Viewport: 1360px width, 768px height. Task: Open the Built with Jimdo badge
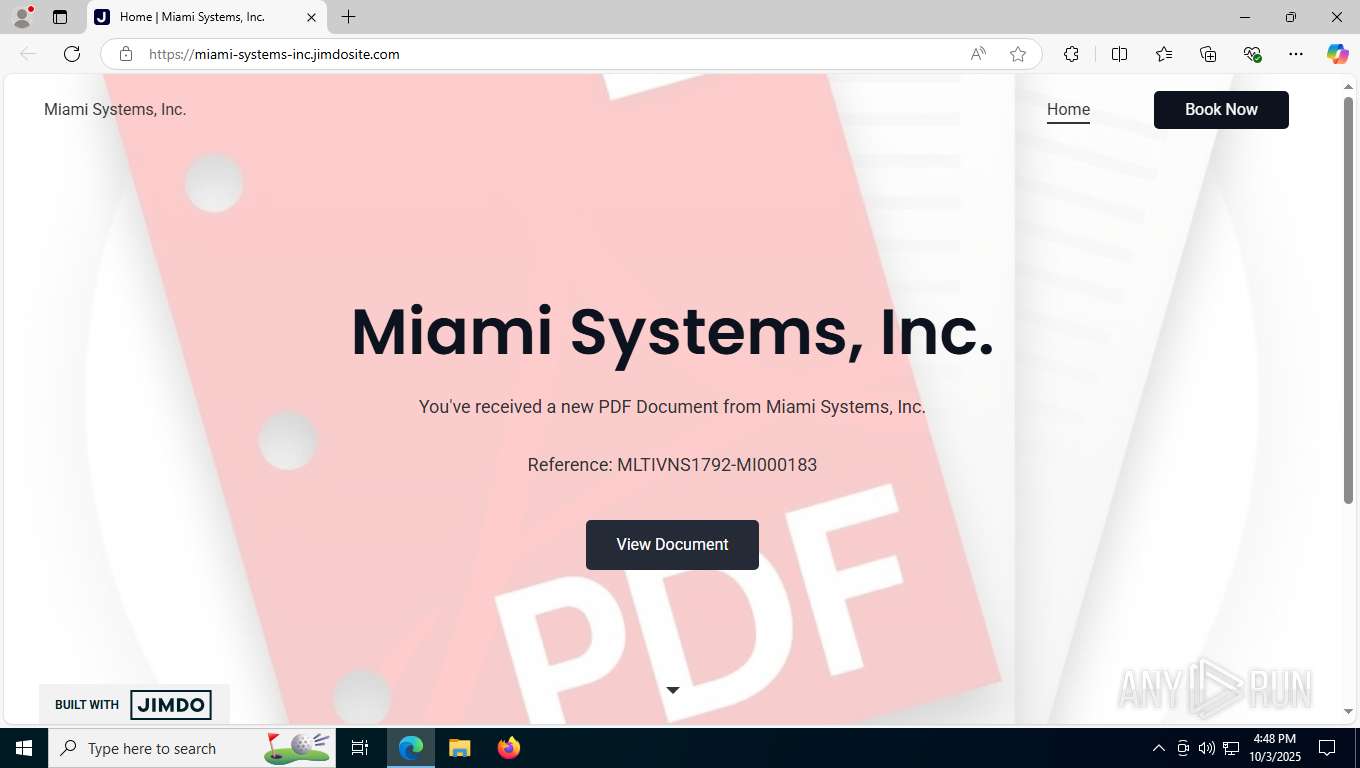click(x=134, y=704)
